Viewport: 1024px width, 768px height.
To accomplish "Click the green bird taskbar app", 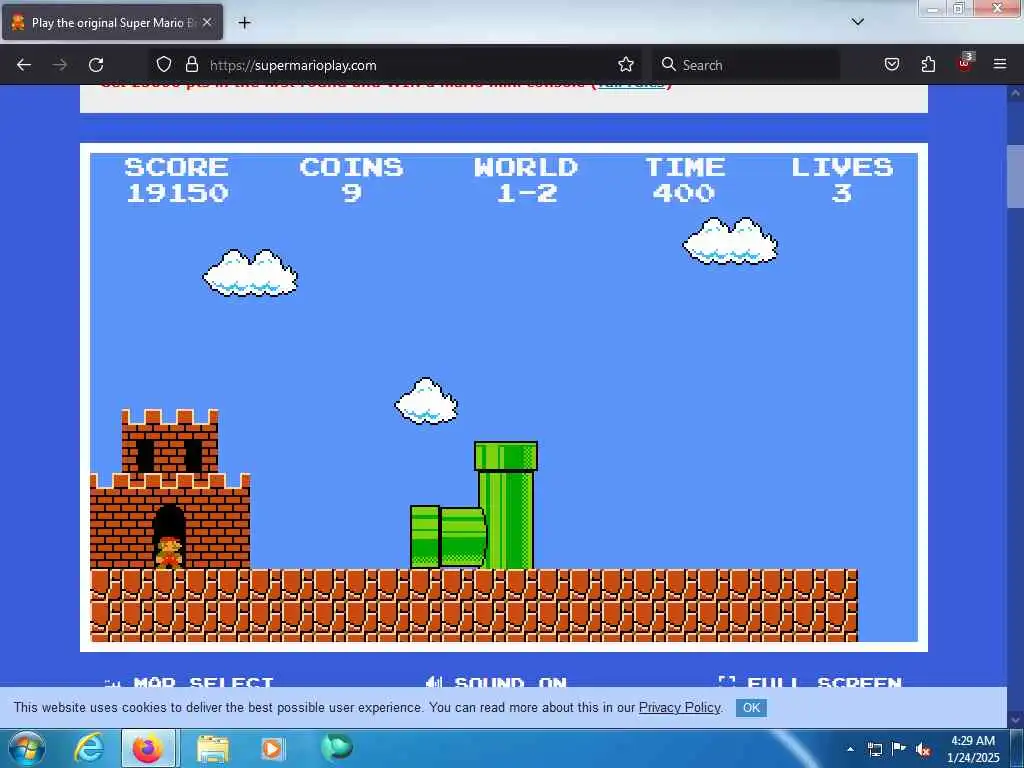I will pos(336,747).
